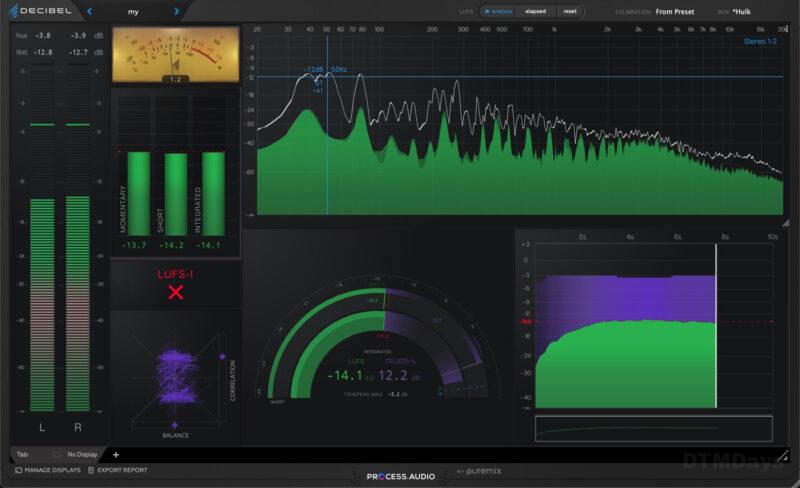The width and height of the screenshot is (800, 488).
Task: Toggle the LUFS analyze button
Action: (499, 12)
